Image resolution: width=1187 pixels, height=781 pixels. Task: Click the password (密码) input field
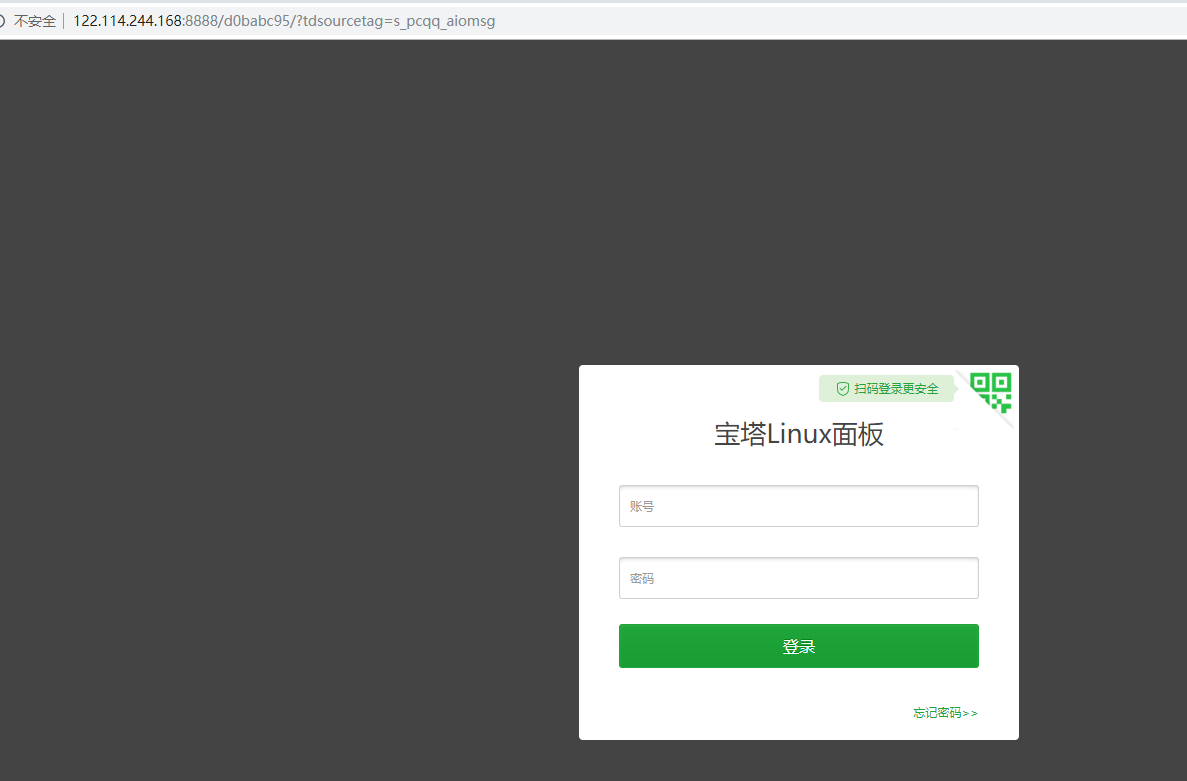pyautogui.click(x=799, y=578)
